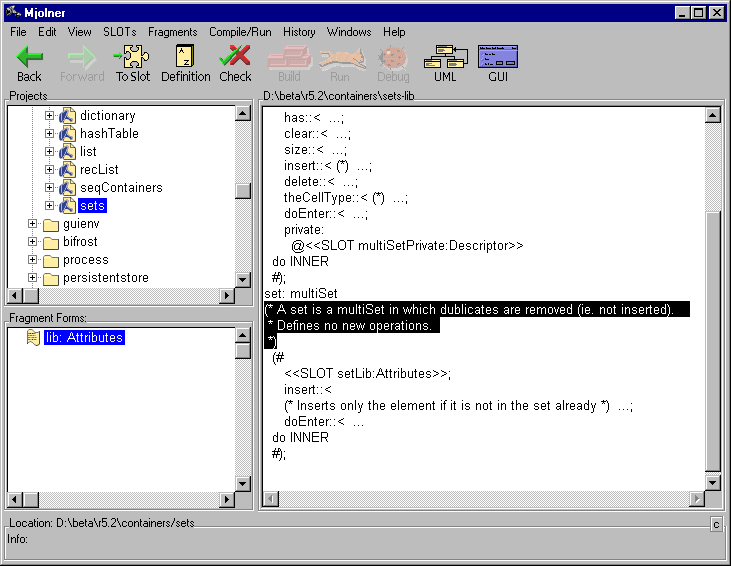Run the Check toolbar command
This screenshot has width=731, height=566.
pos(236,58)
